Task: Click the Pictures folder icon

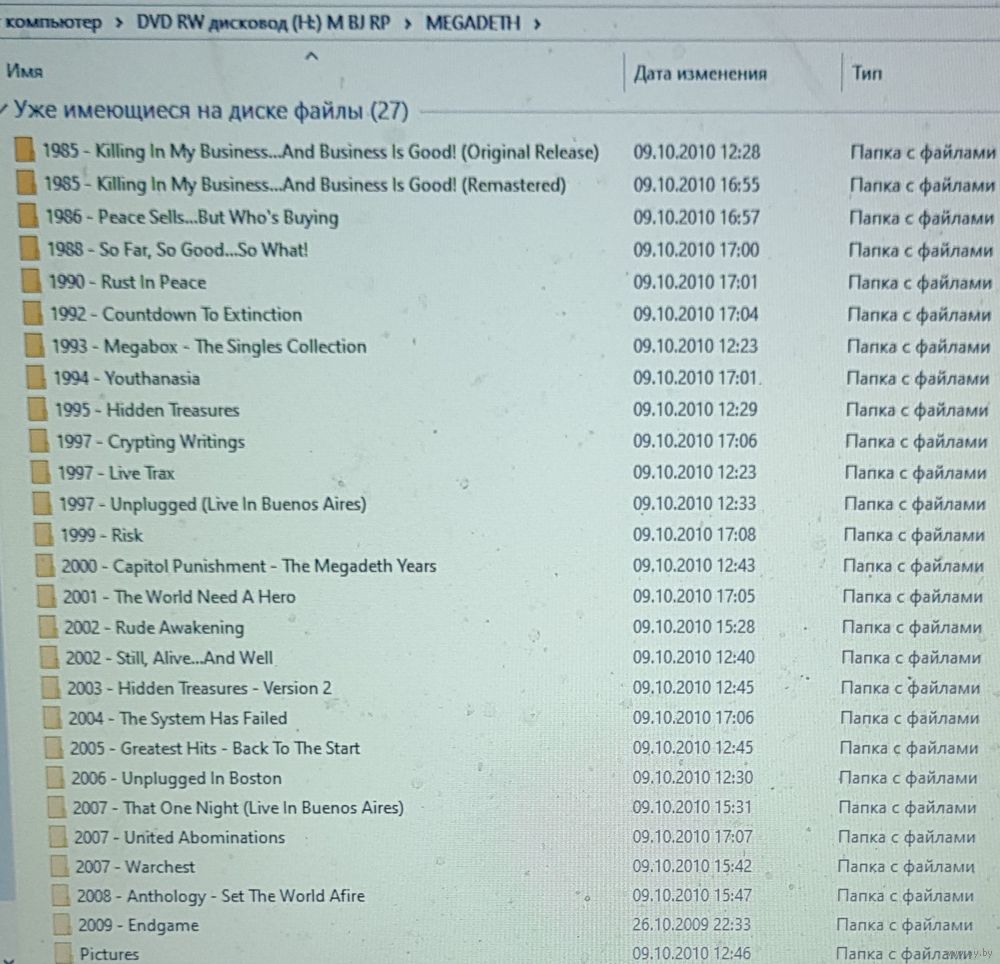Action: tap(63, 953)
